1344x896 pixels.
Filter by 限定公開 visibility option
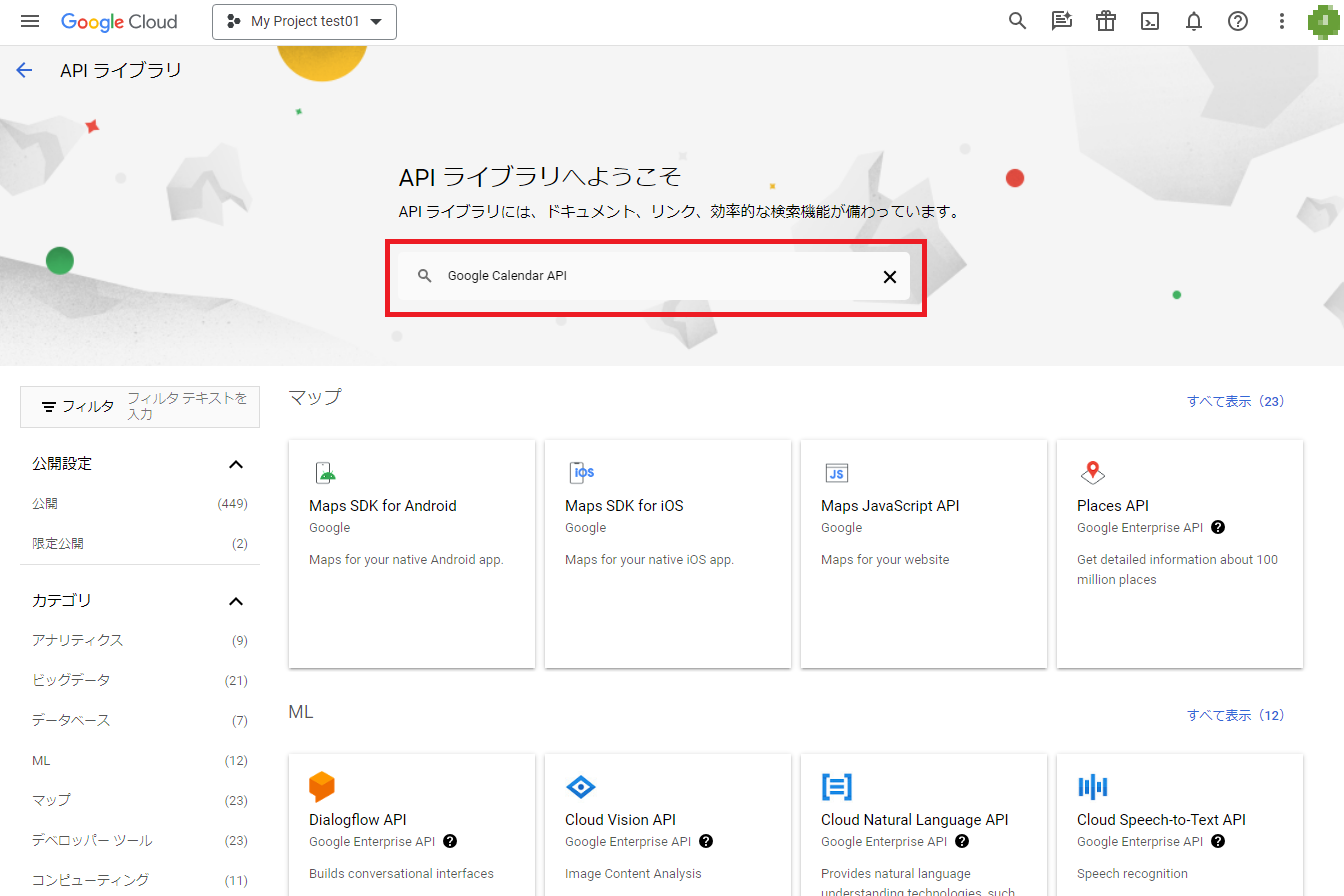pyautogui.click(x=58, y=544)
